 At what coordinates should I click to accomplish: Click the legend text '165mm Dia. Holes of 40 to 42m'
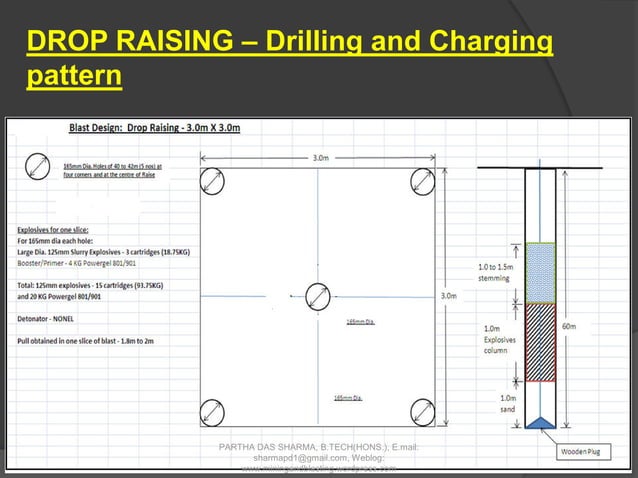click(x=113, y=170)
